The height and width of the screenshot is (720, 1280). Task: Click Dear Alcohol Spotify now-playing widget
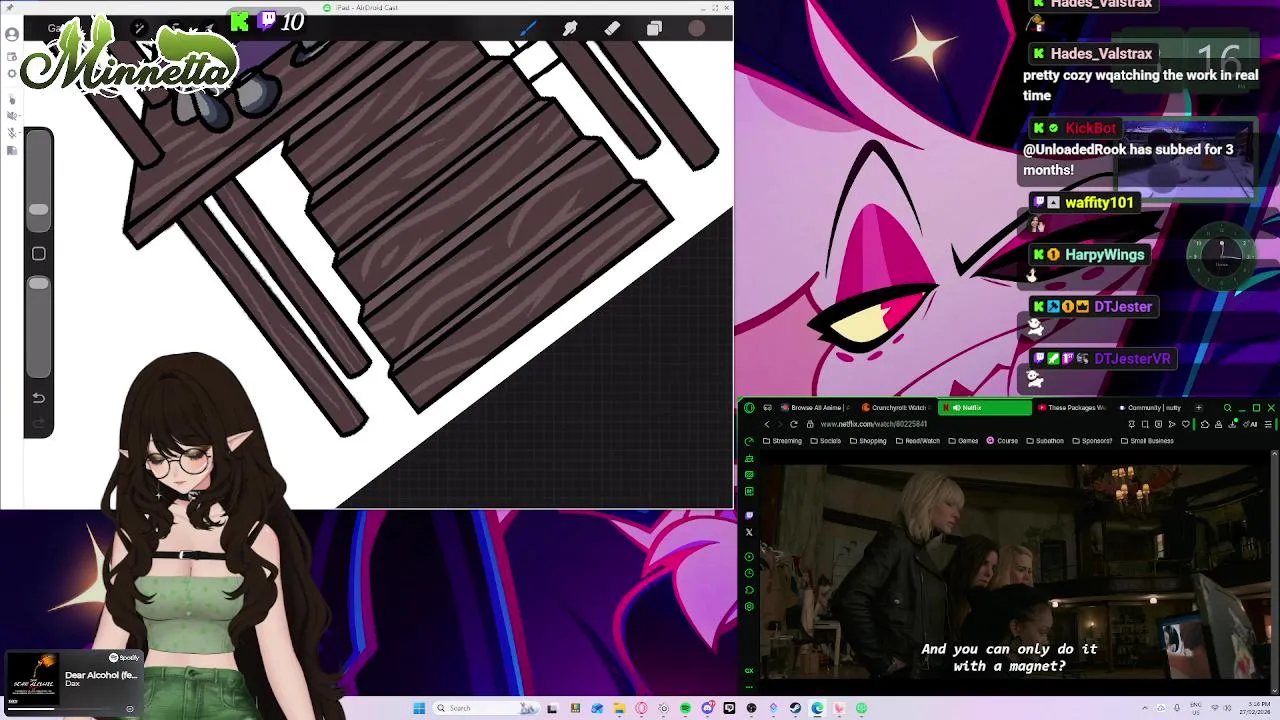tap(75, 681)
